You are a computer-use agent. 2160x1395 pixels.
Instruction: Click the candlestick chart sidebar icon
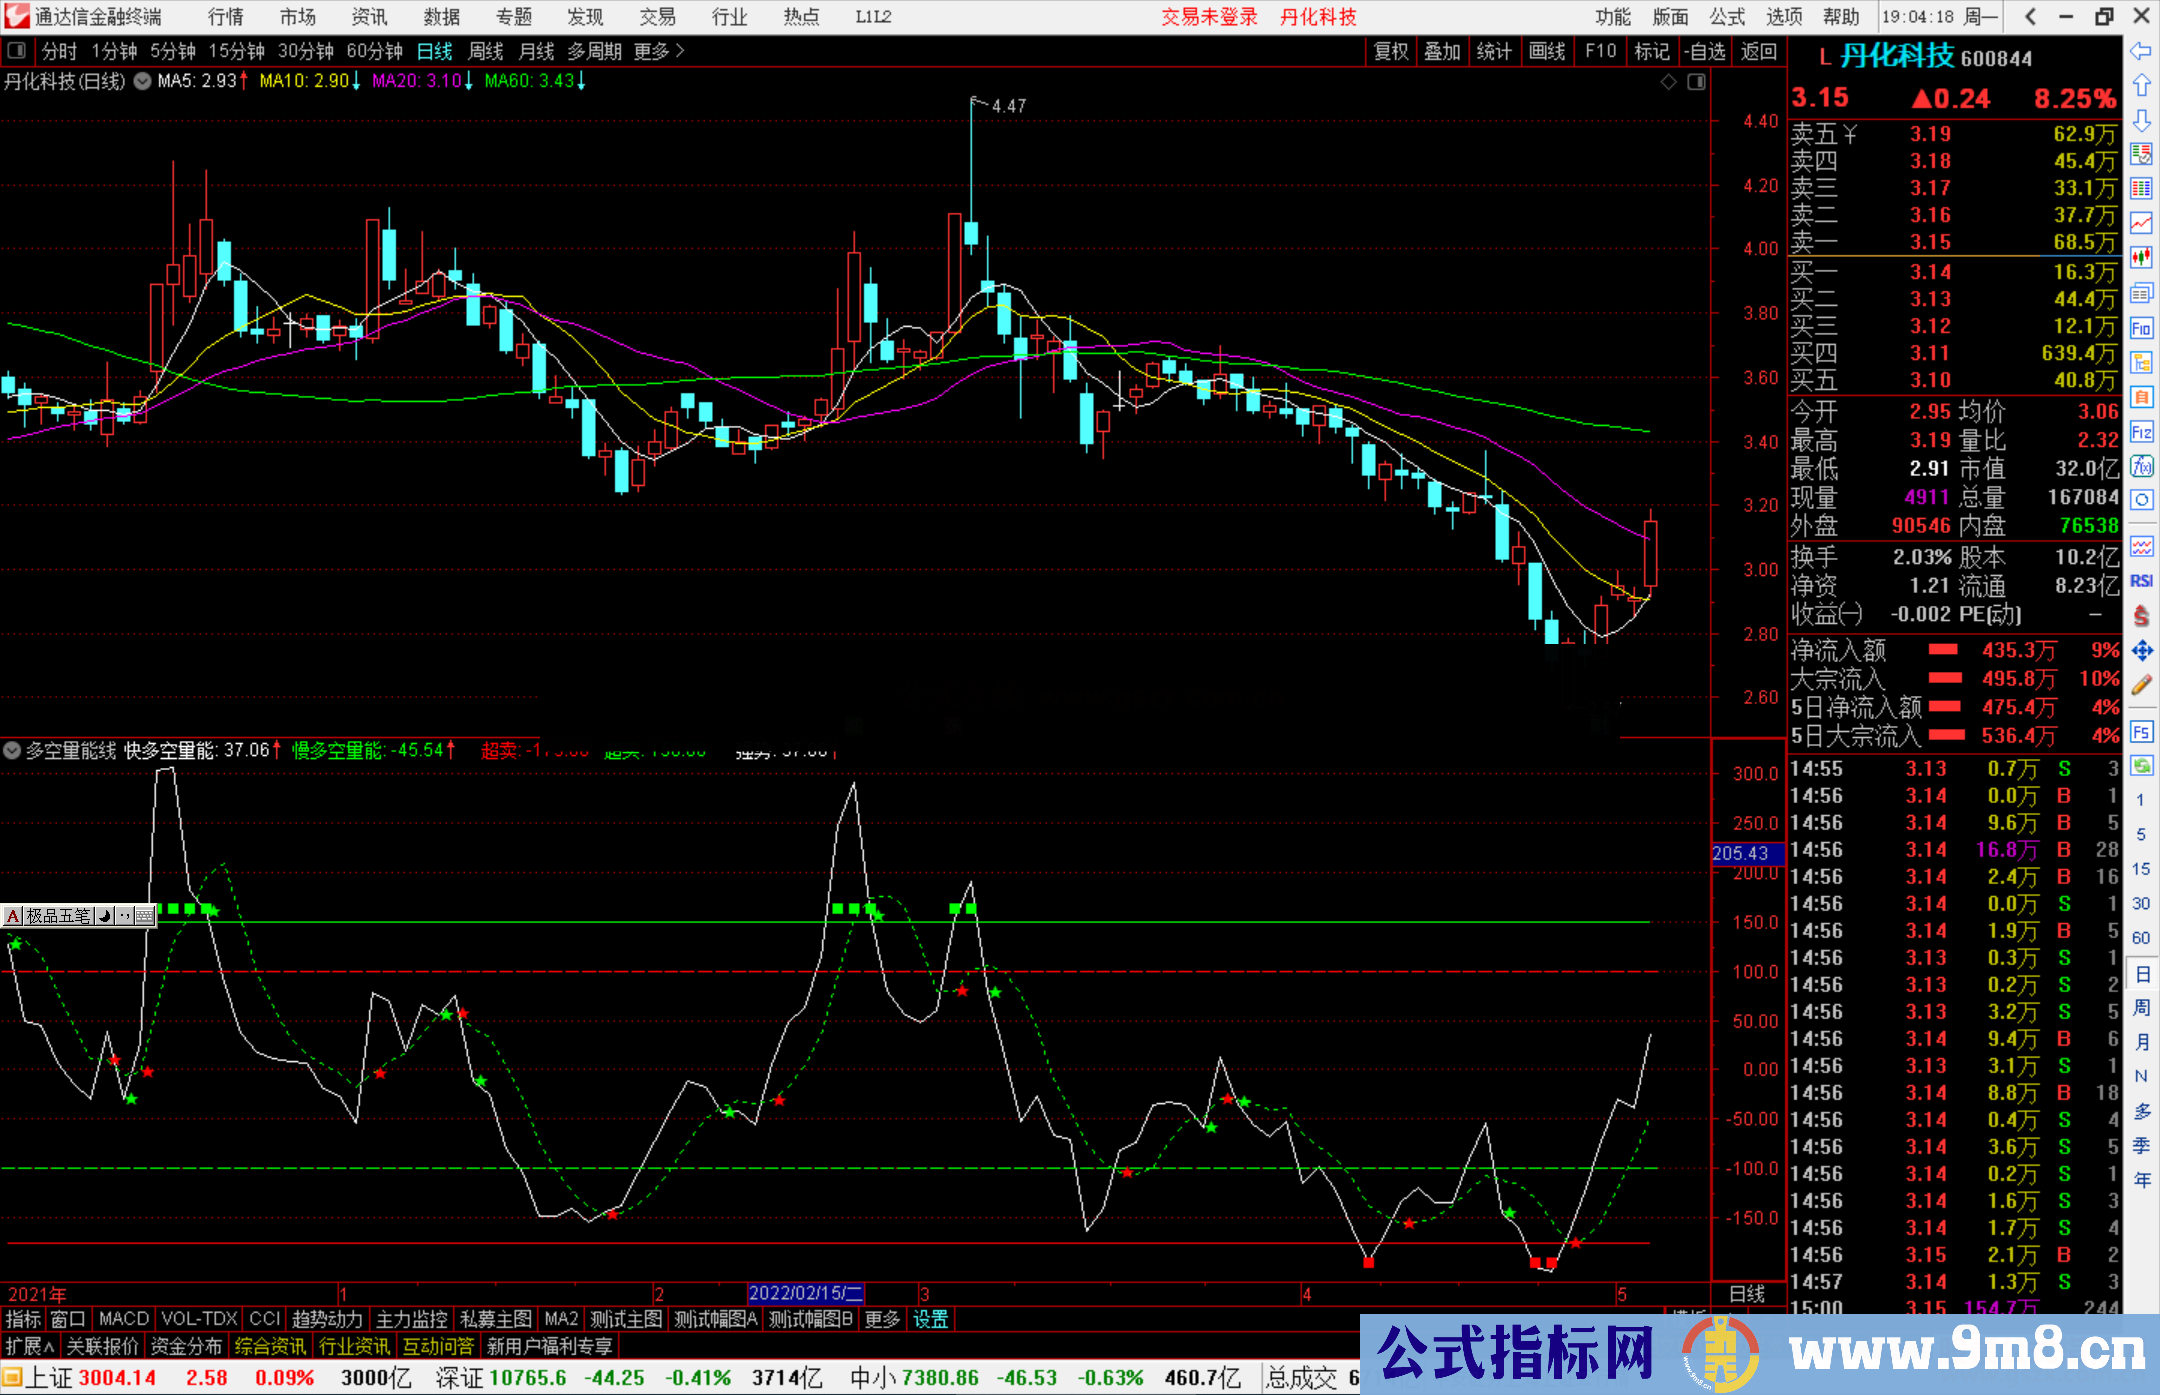pos(2141,258)
